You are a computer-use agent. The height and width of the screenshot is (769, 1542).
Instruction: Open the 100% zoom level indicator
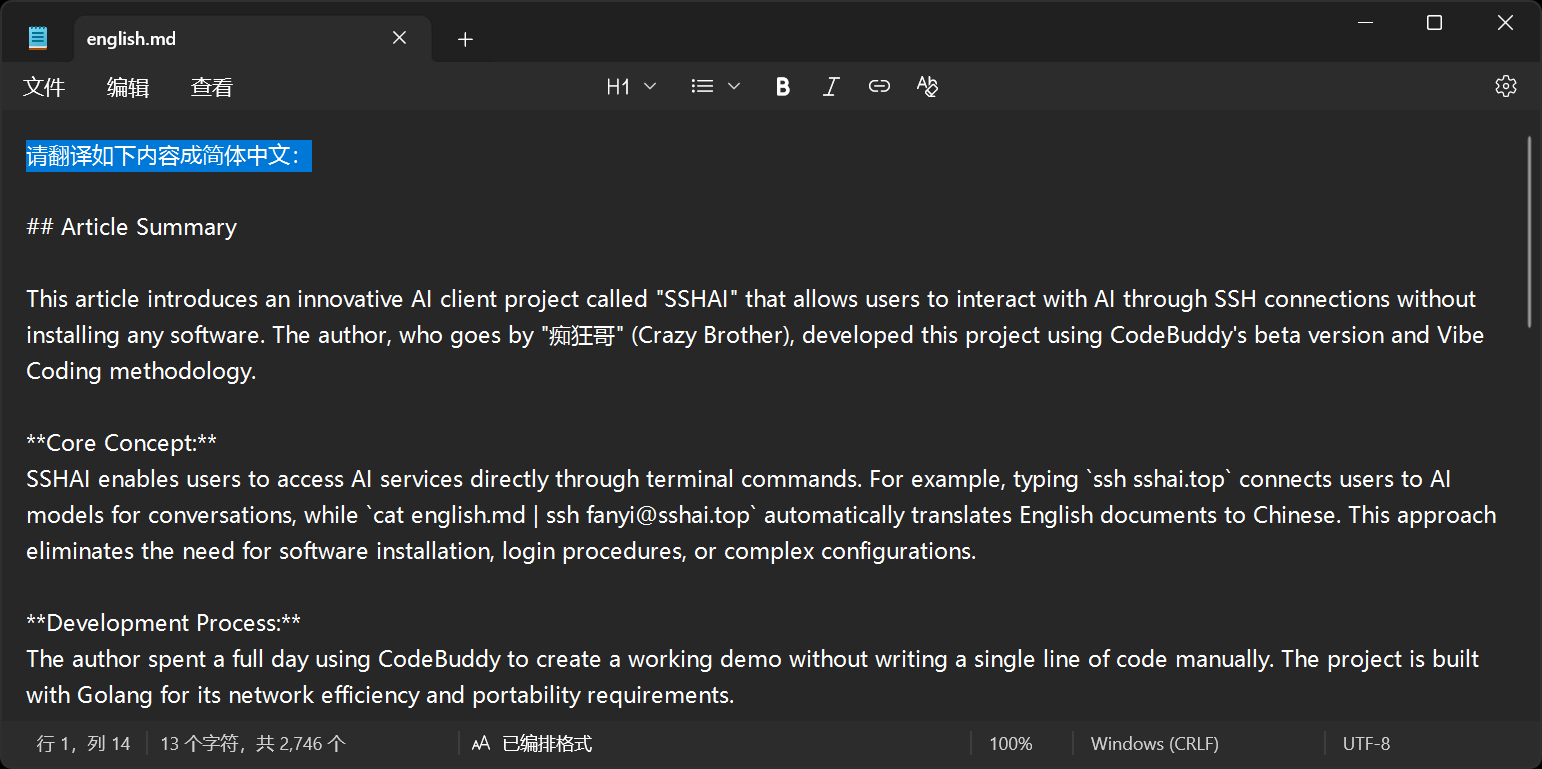(x=1011, y=744)
